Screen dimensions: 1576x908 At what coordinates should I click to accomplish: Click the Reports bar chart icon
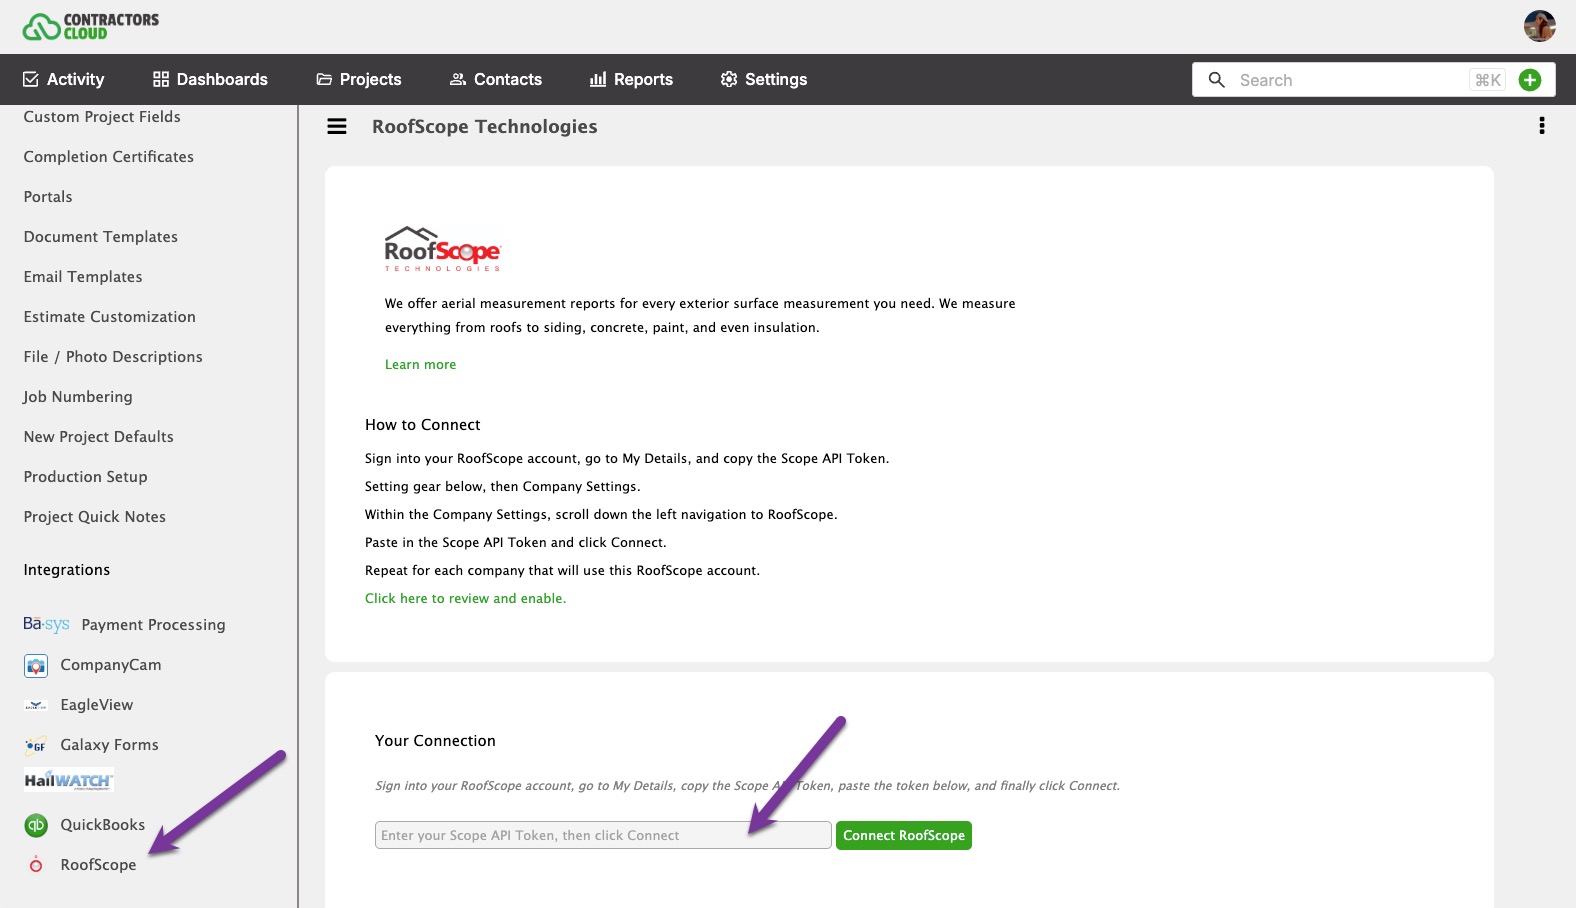tap(598, 79)
